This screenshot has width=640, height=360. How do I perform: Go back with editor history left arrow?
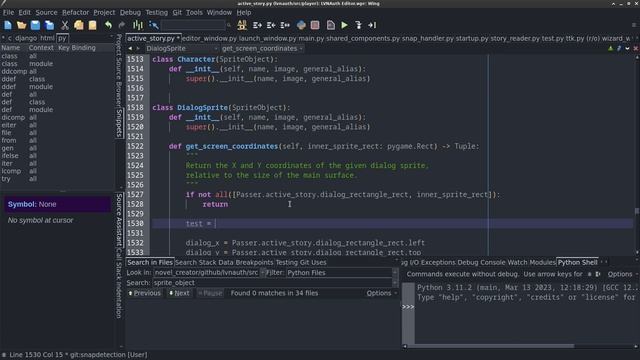[x=130, y=49]
